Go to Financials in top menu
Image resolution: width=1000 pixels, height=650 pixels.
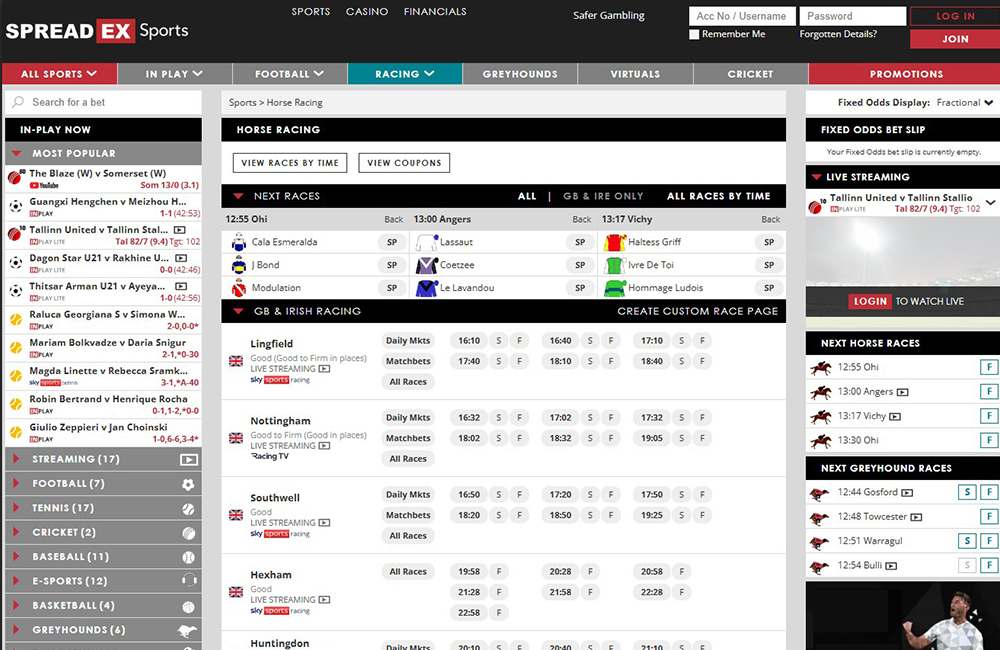click(435, 11)
